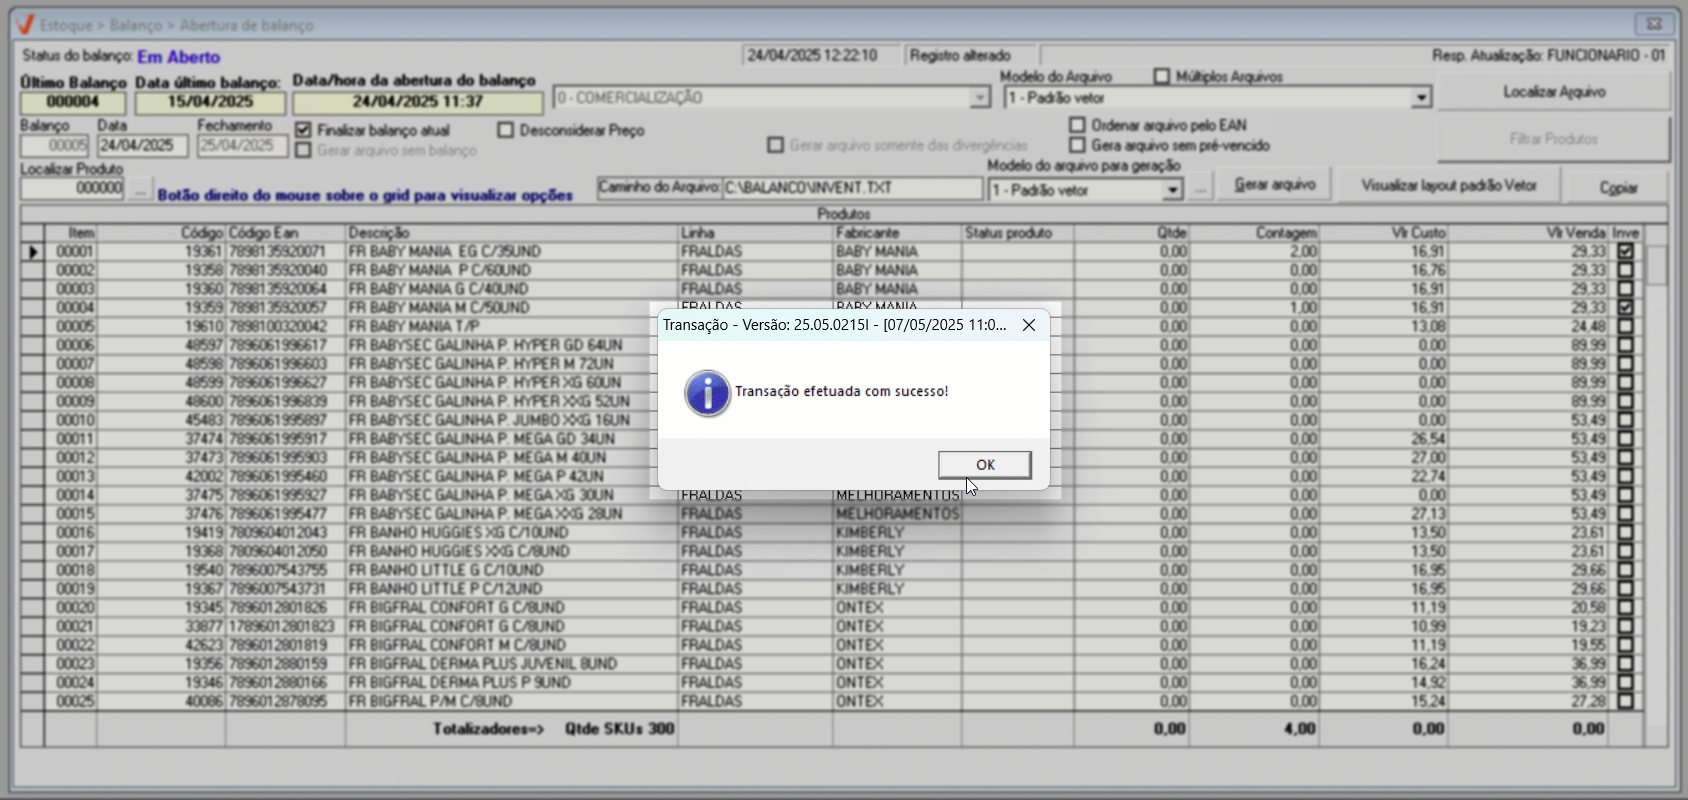
Task: Toggle Gerar arquivo somente das divergências
Action: click(775, 145)
